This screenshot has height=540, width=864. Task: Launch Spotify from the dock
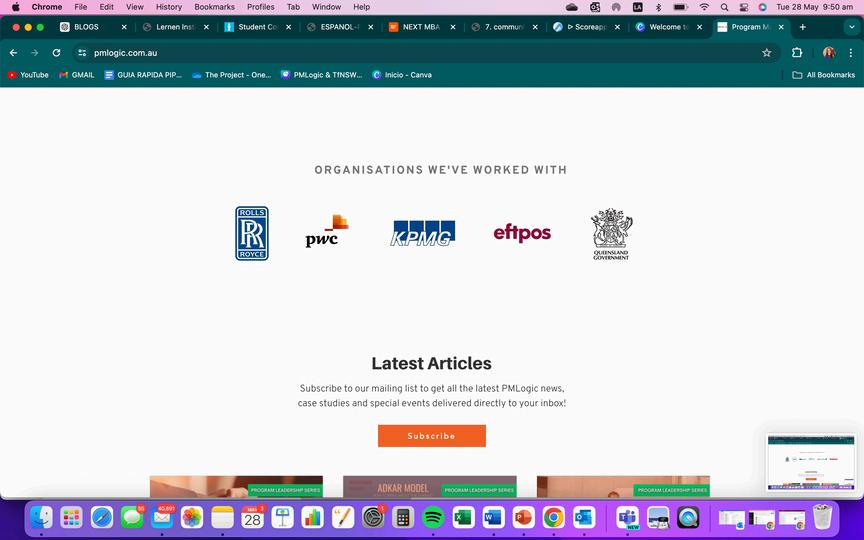tap(433, 517)
